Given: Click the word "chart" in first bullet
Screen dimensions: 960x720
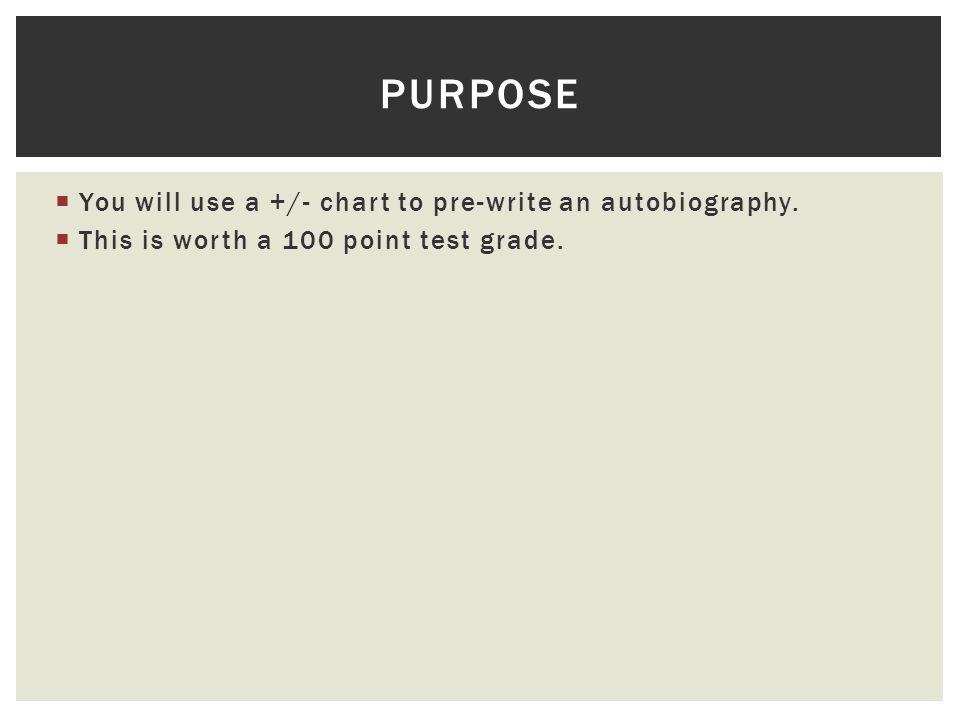Looking at the screenshot, I should (355, 203).
